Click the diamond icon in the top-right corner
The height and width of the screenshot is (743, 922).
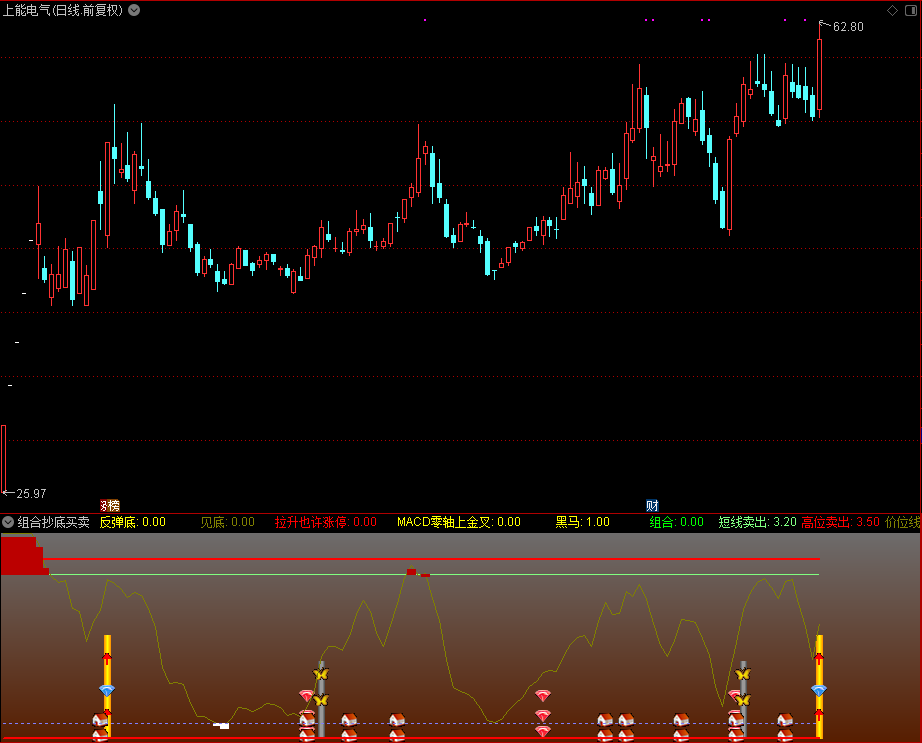[x=892, y=11]
